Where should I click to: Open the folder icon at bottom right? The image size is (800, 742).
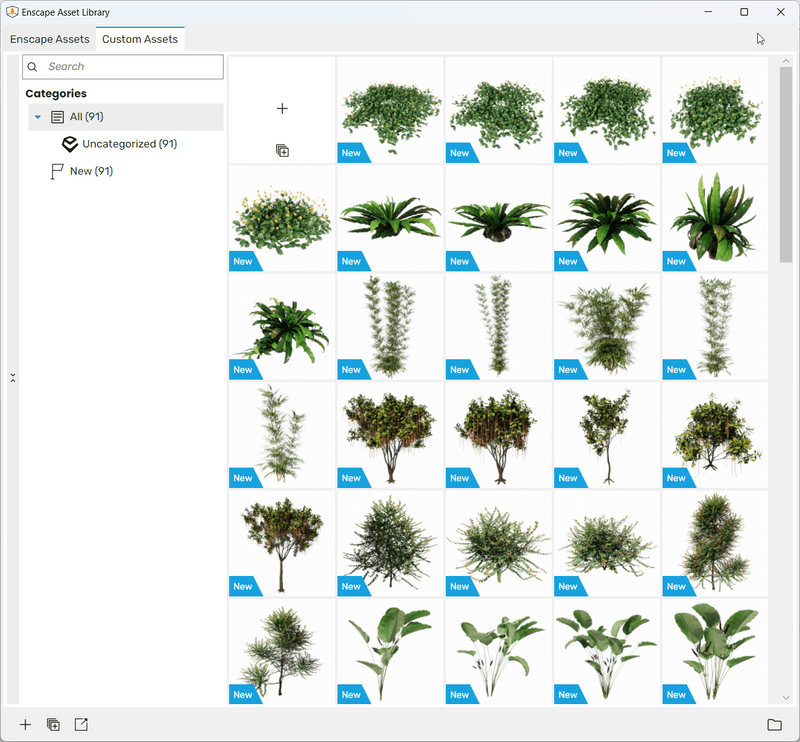[x=774, y=725]
